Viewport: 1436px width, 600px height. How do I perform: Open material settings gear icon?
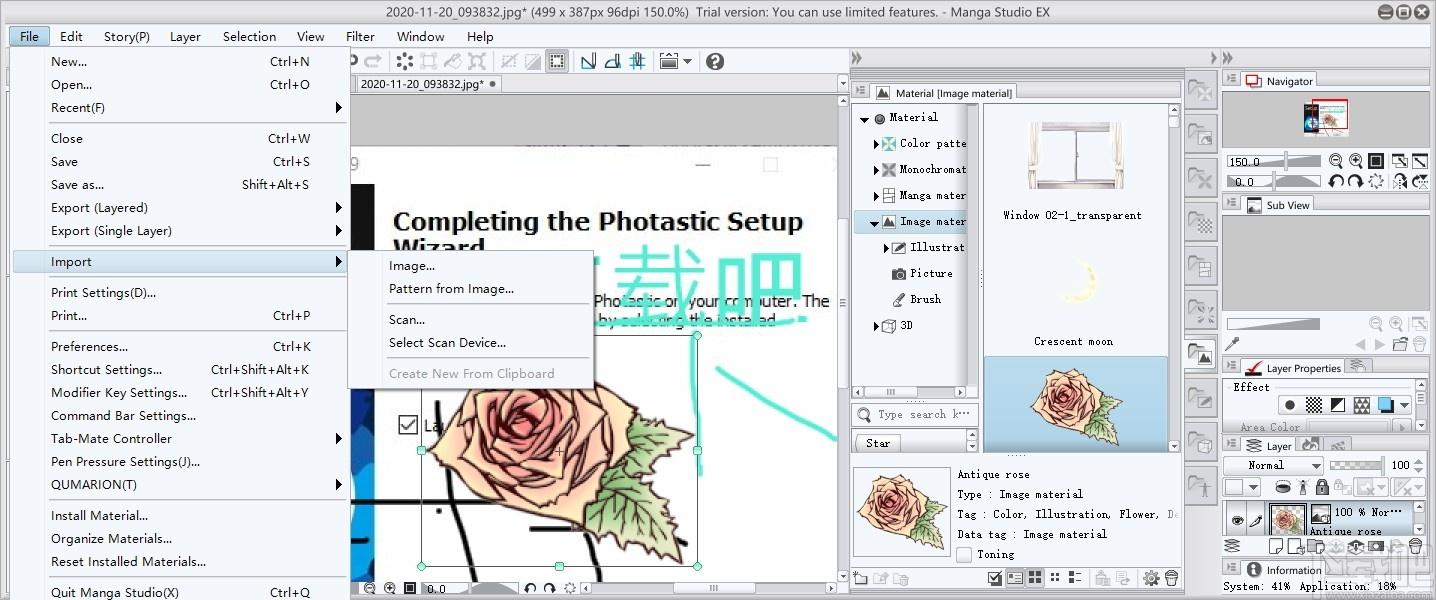[1151, 578]
